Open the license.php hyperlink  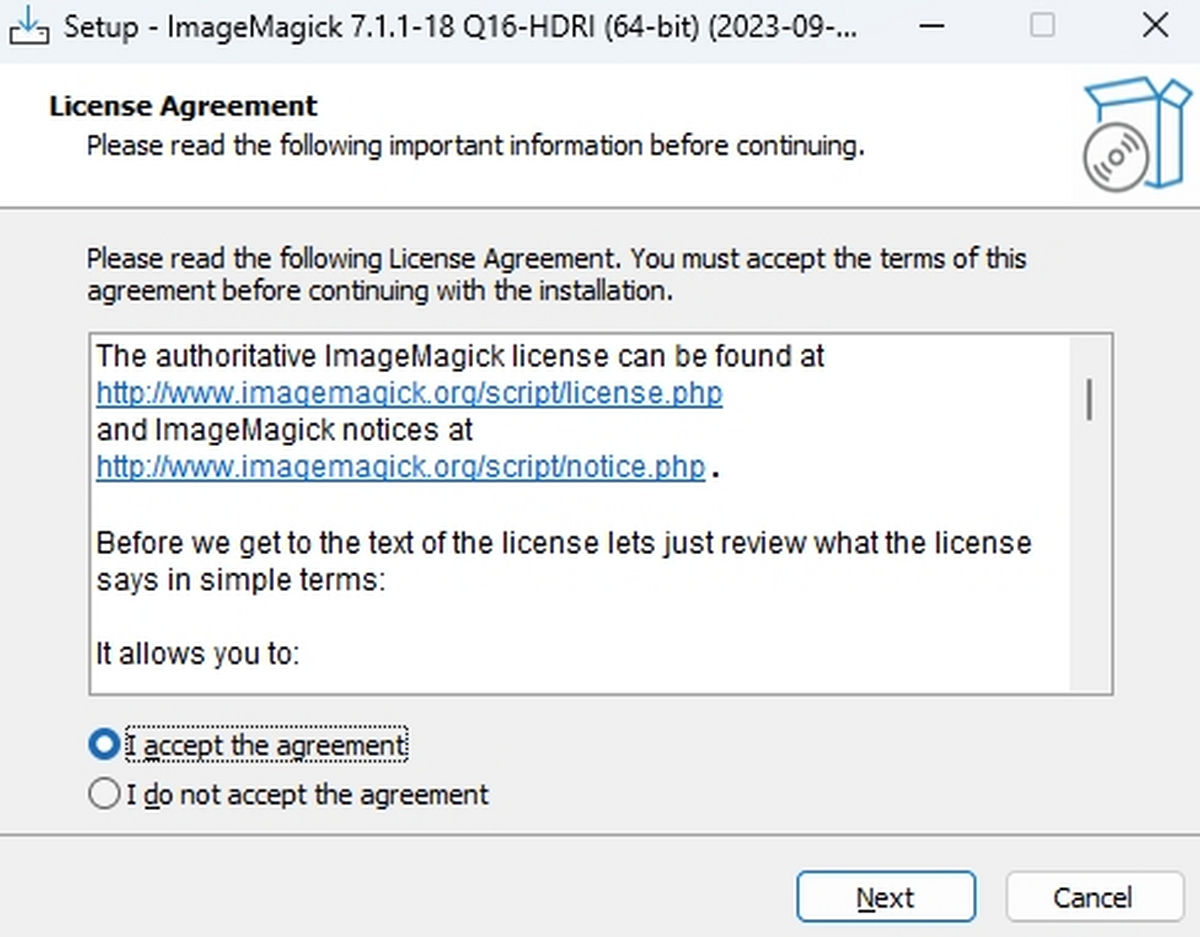[409, 393]
